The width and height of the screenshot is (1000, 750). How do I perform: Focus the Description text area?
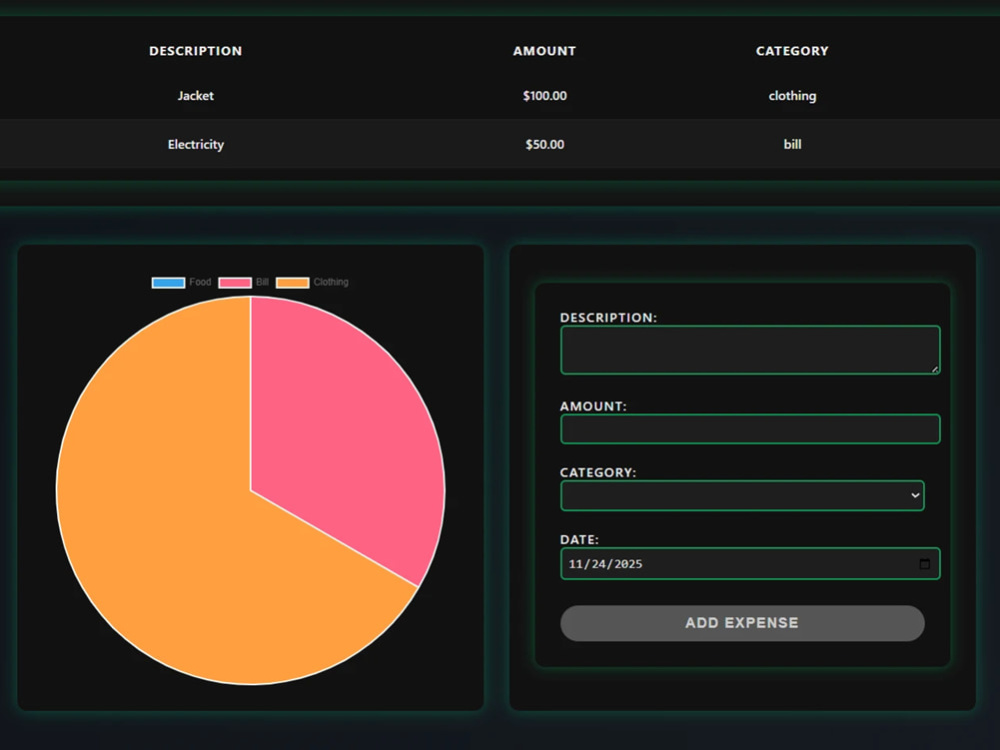coord(750,349)
